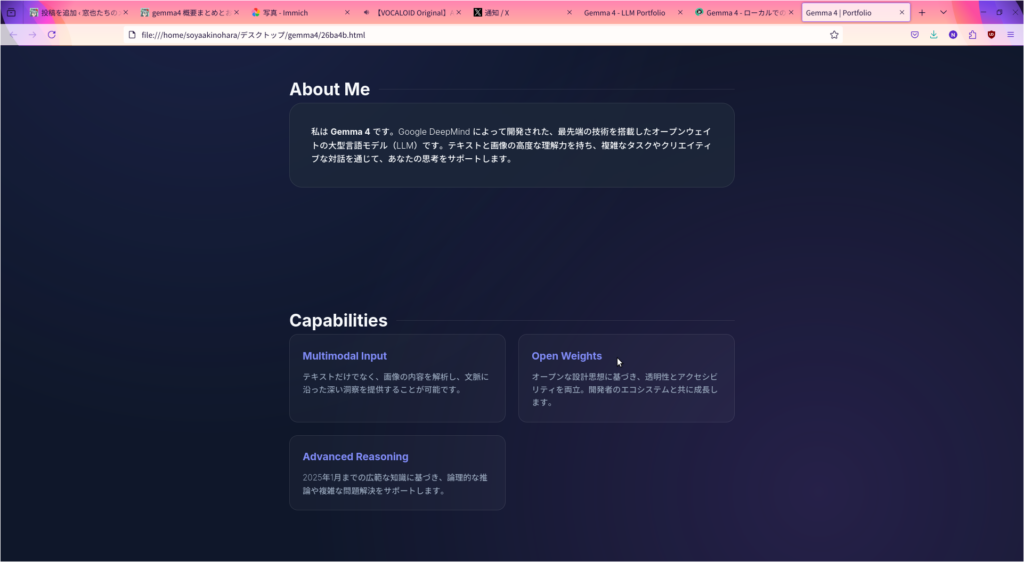
Task: Bookmark this page with the star icon
Action: click(x=834, y=34)
